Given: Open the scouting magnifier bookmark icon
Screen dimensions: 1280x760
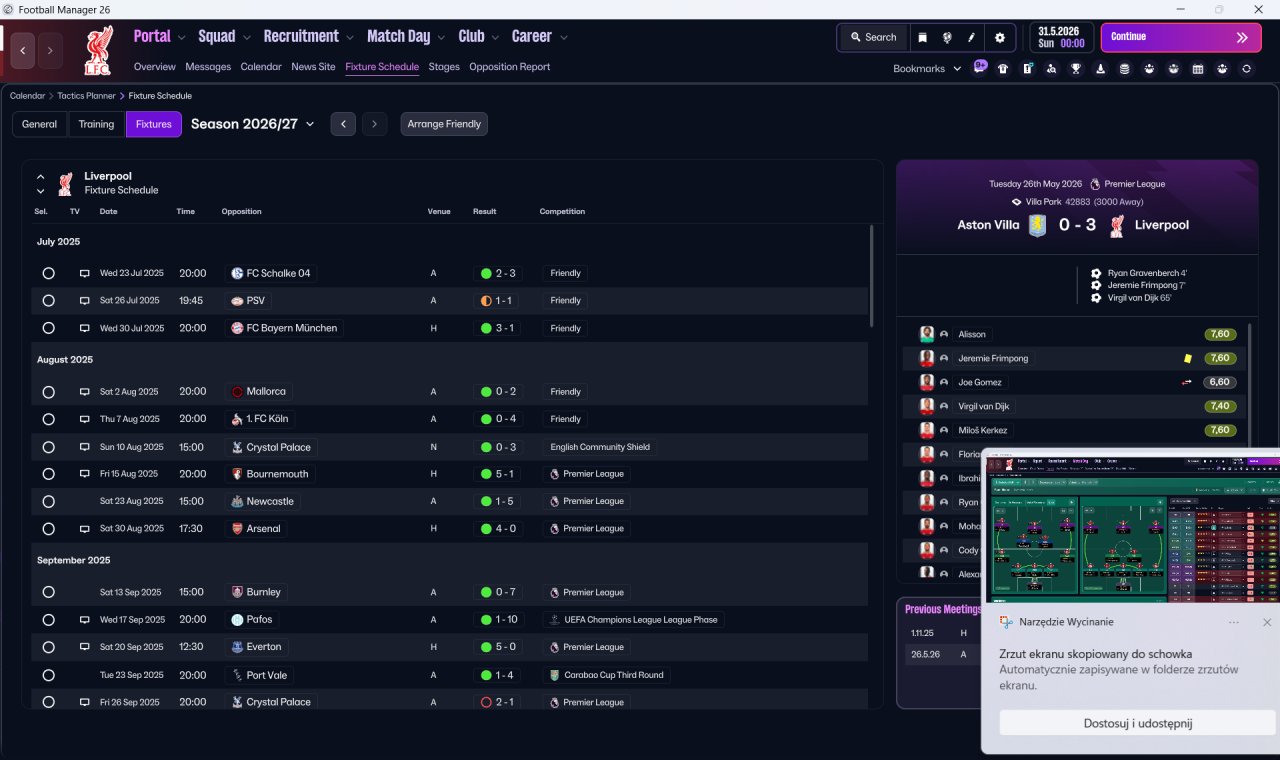Looking at the screenshot, I should (x=1052, y=69).
